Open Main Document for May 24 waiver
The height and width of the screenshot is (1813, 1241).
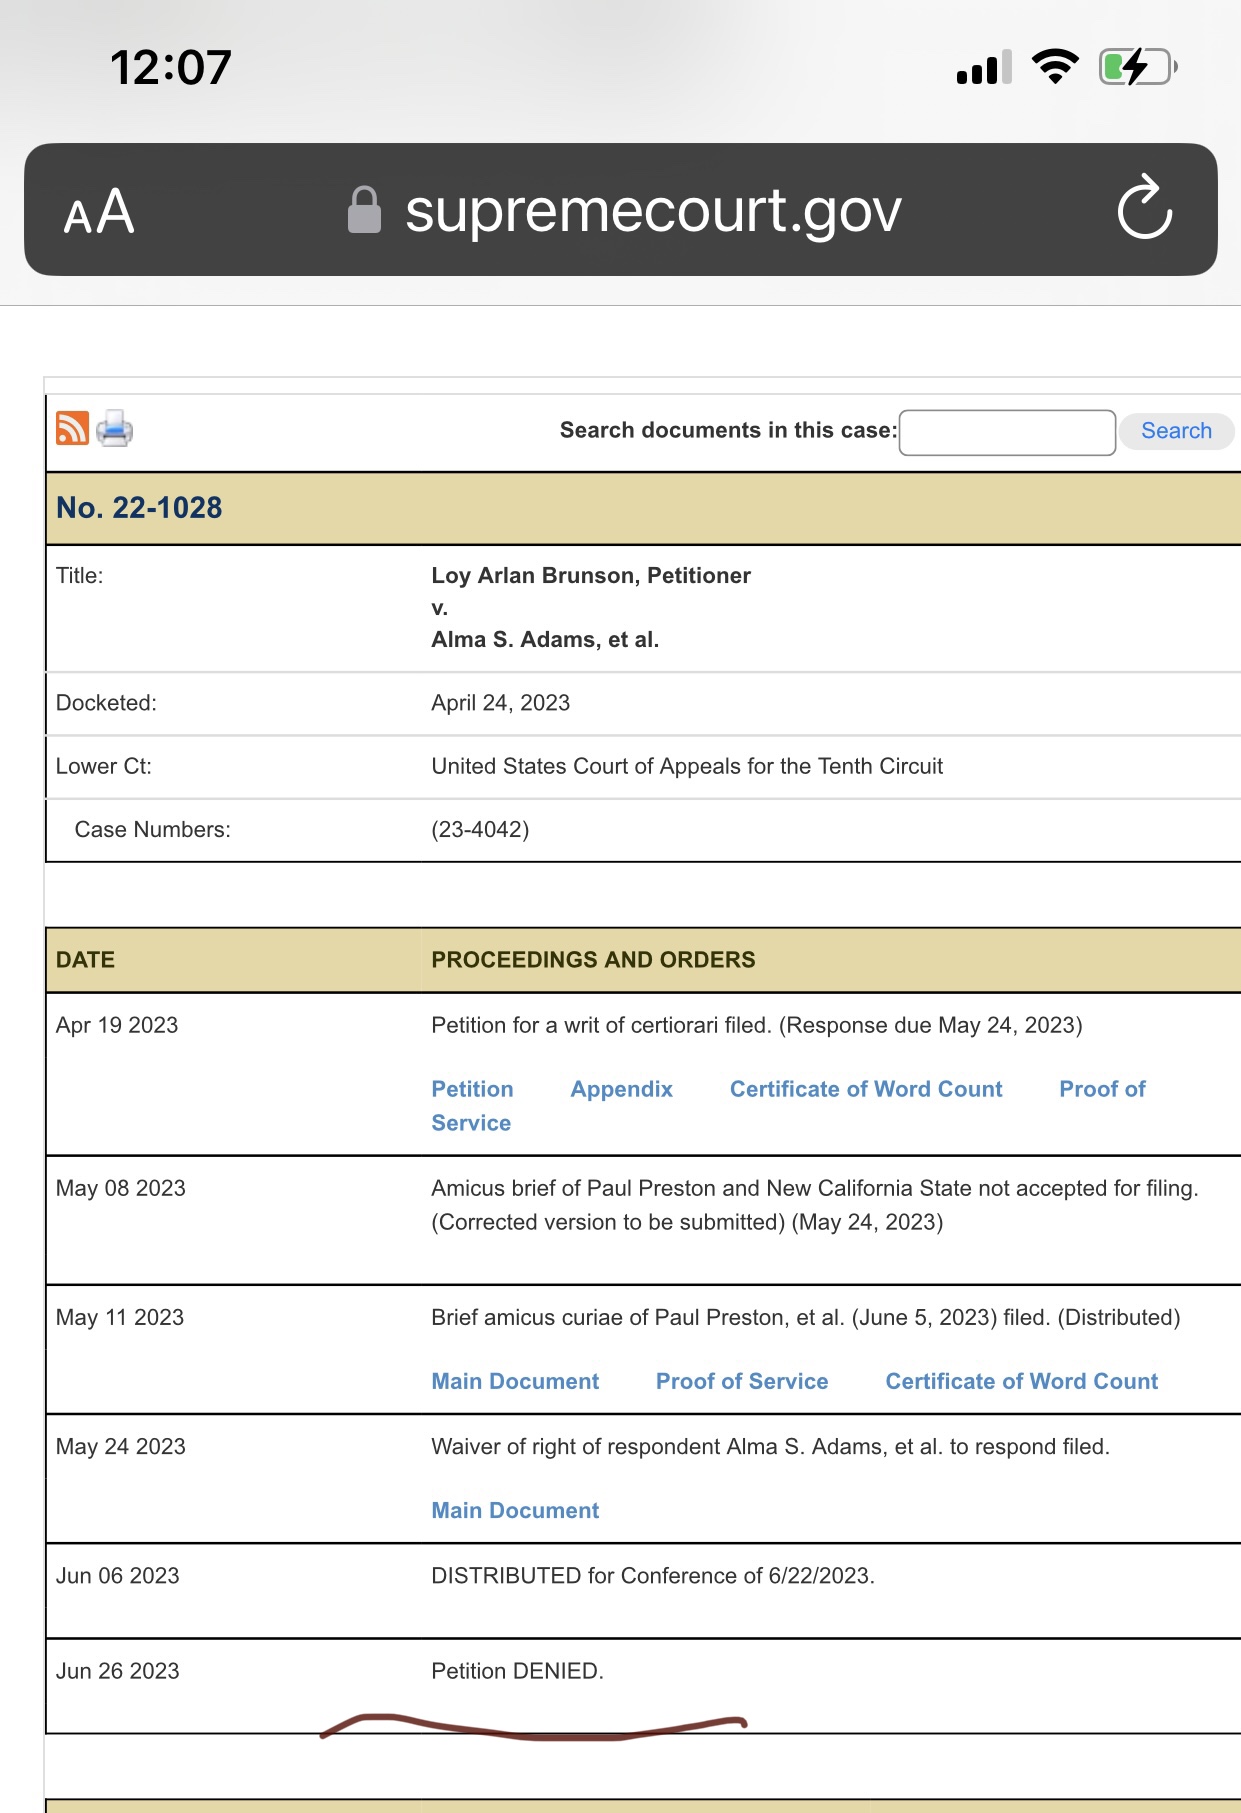[x=515, y=1510]
